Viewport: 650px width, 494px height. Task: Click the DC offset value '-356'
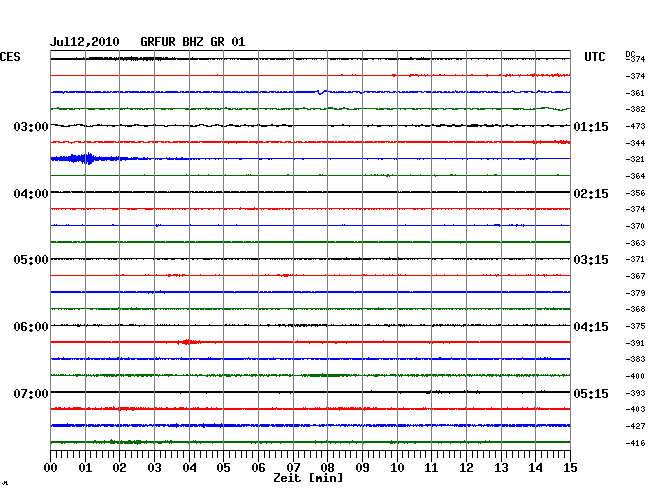(635, 193)
